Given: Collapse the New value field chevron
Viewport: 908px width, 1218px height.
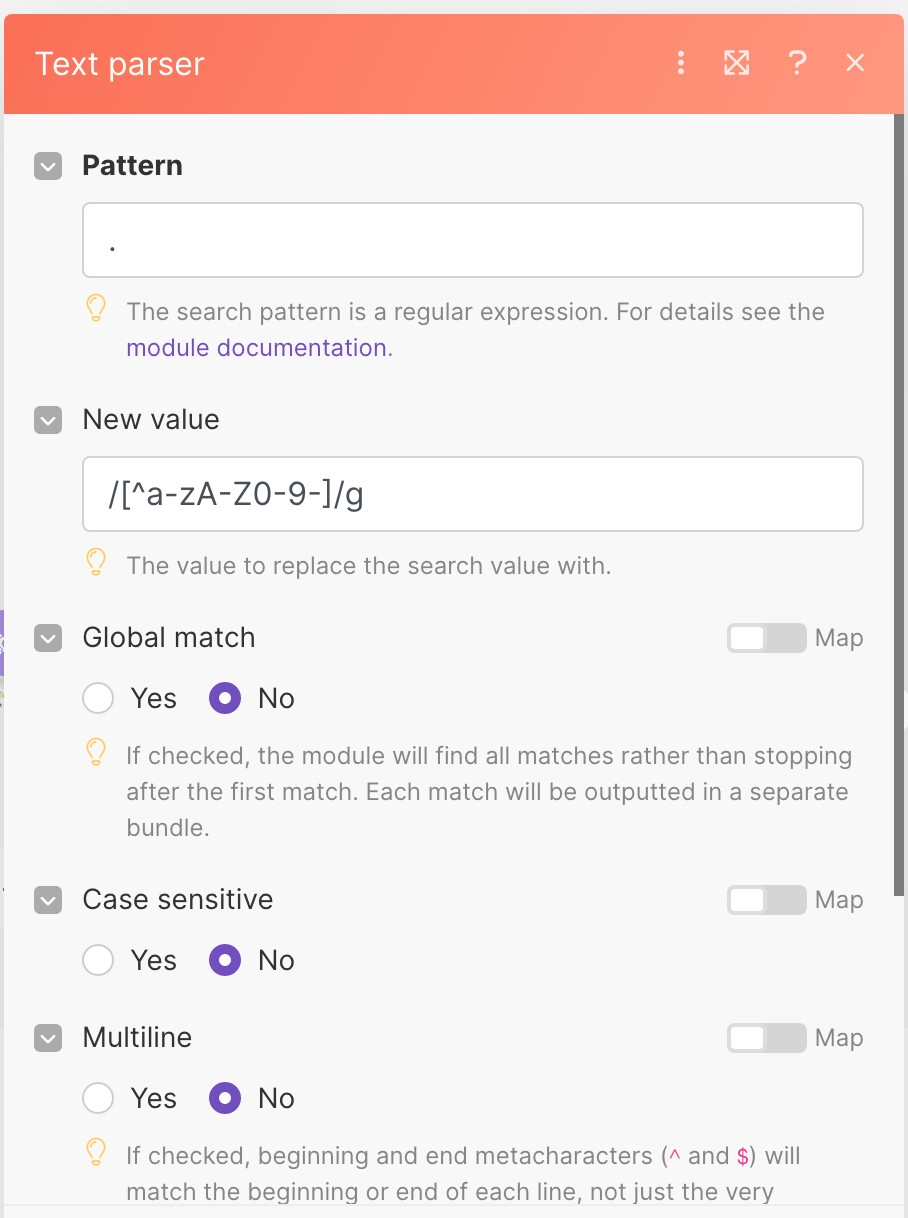Looking at the screenshot, I should click(x=48, y=420).
